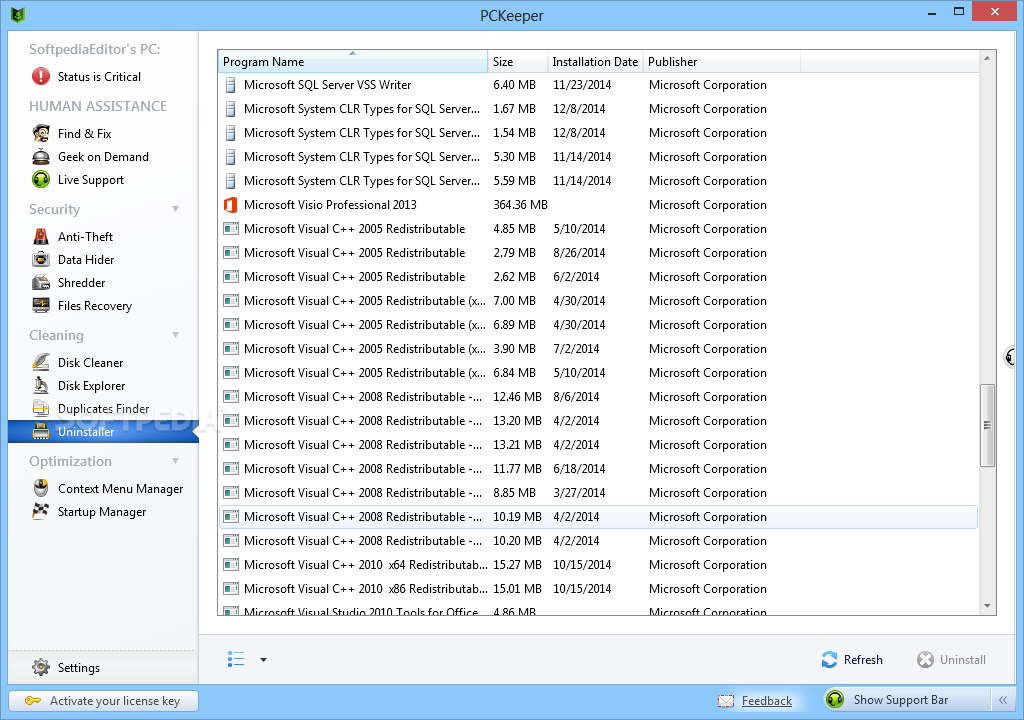Click the Feedback envelope icon
Image resolution: width=1024 pixels, height=720 pixels.
coord(726,701)
